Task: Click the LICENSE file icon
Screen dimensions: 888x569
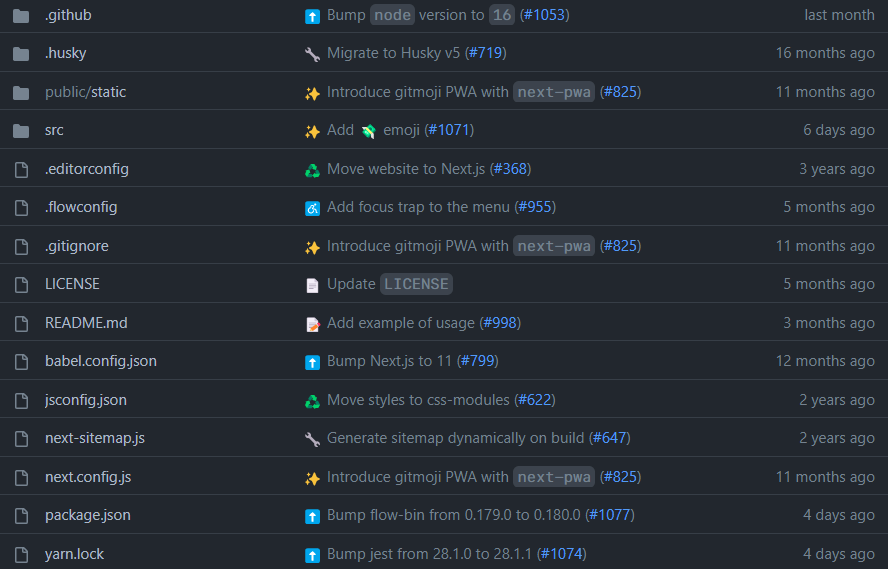Action: [21, 285]
